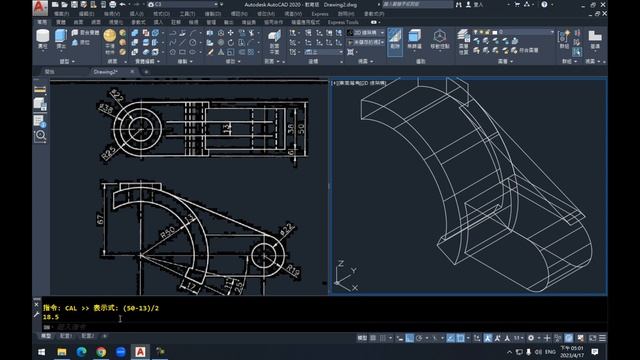Click Open file icon in Quick Access toolbar
640x360 pixels.
64,4
